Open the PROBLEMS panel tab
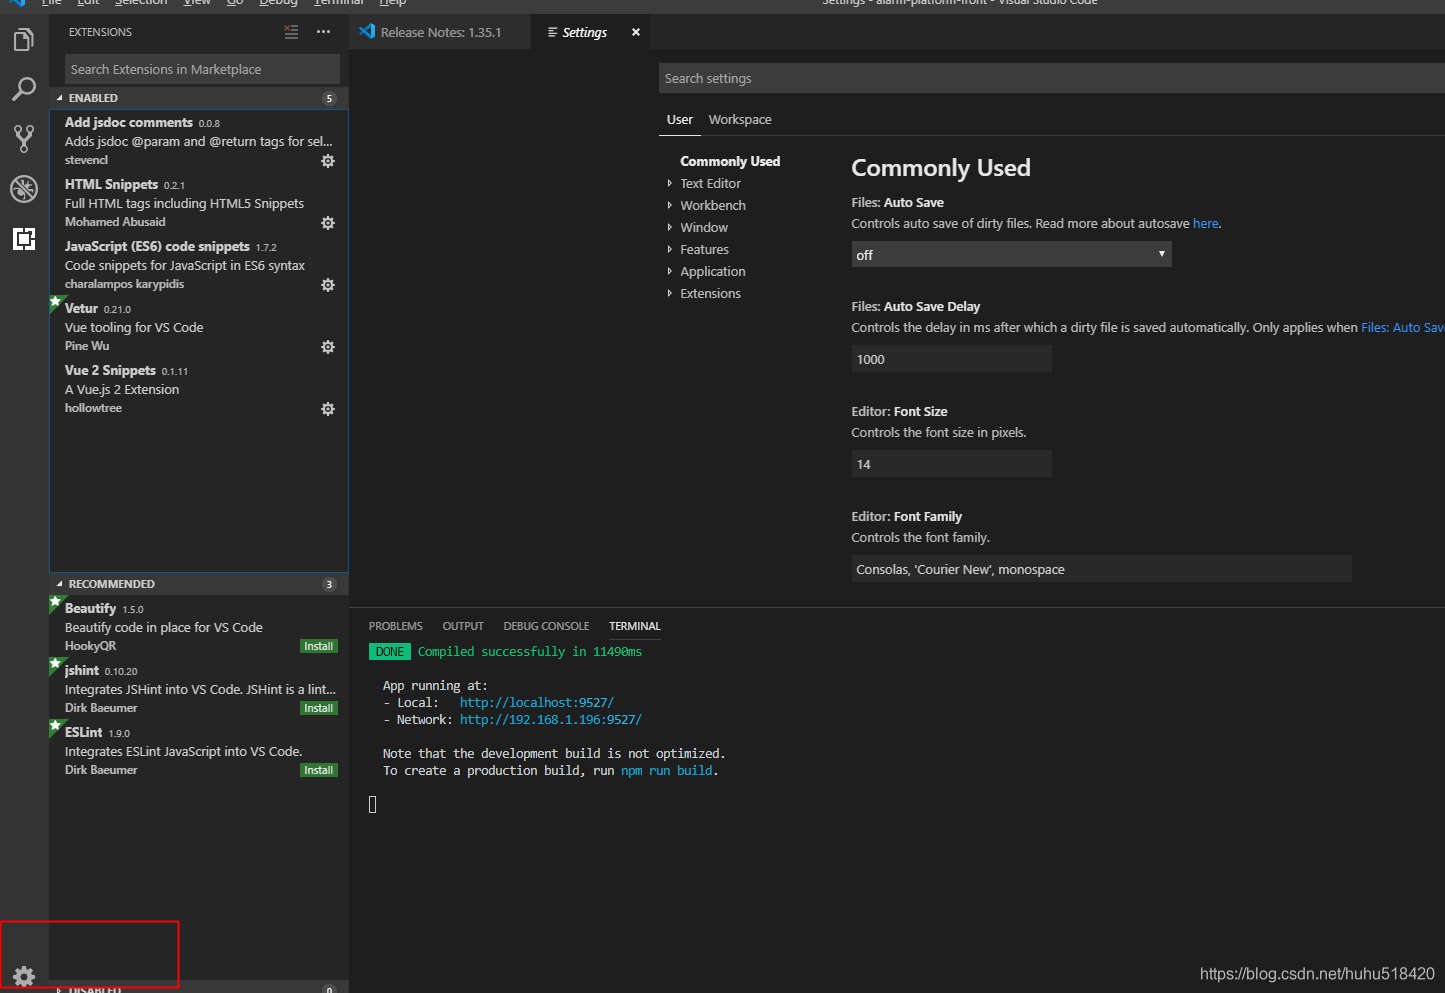Image resolution: width=1445 pixels, height=993 pixels. pyautogui.click(x=396, y=626)
